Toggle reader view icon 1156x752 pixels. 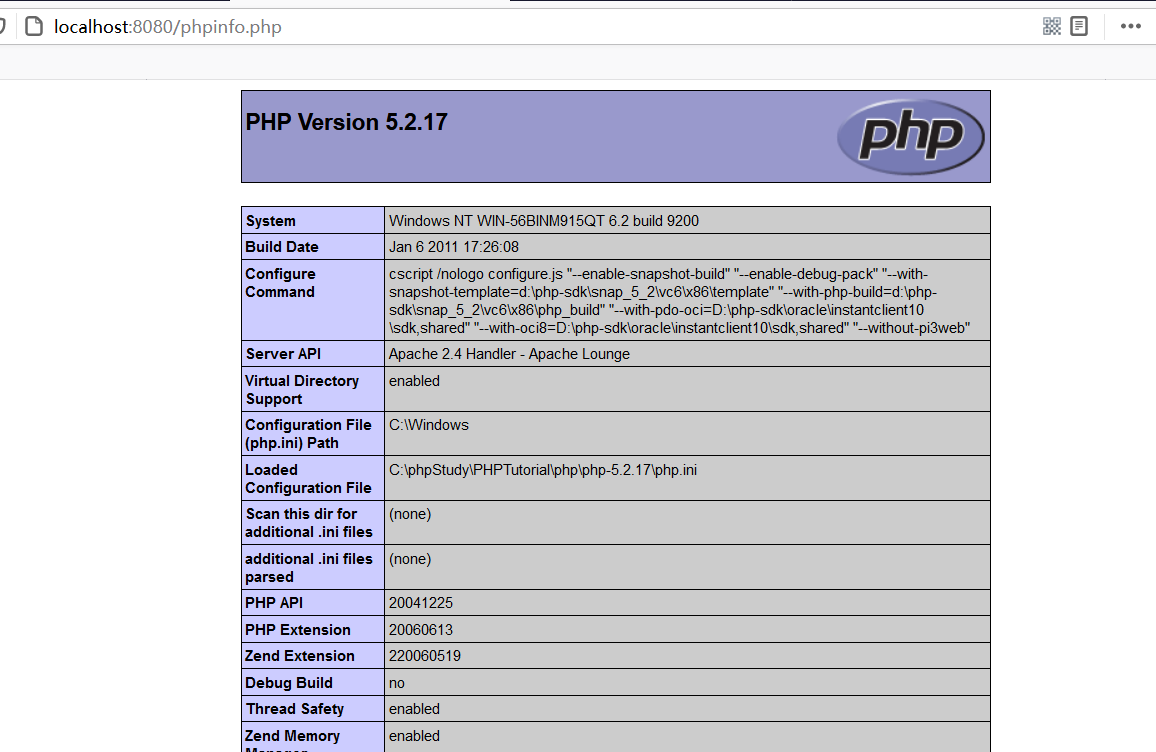point(1079,27)
